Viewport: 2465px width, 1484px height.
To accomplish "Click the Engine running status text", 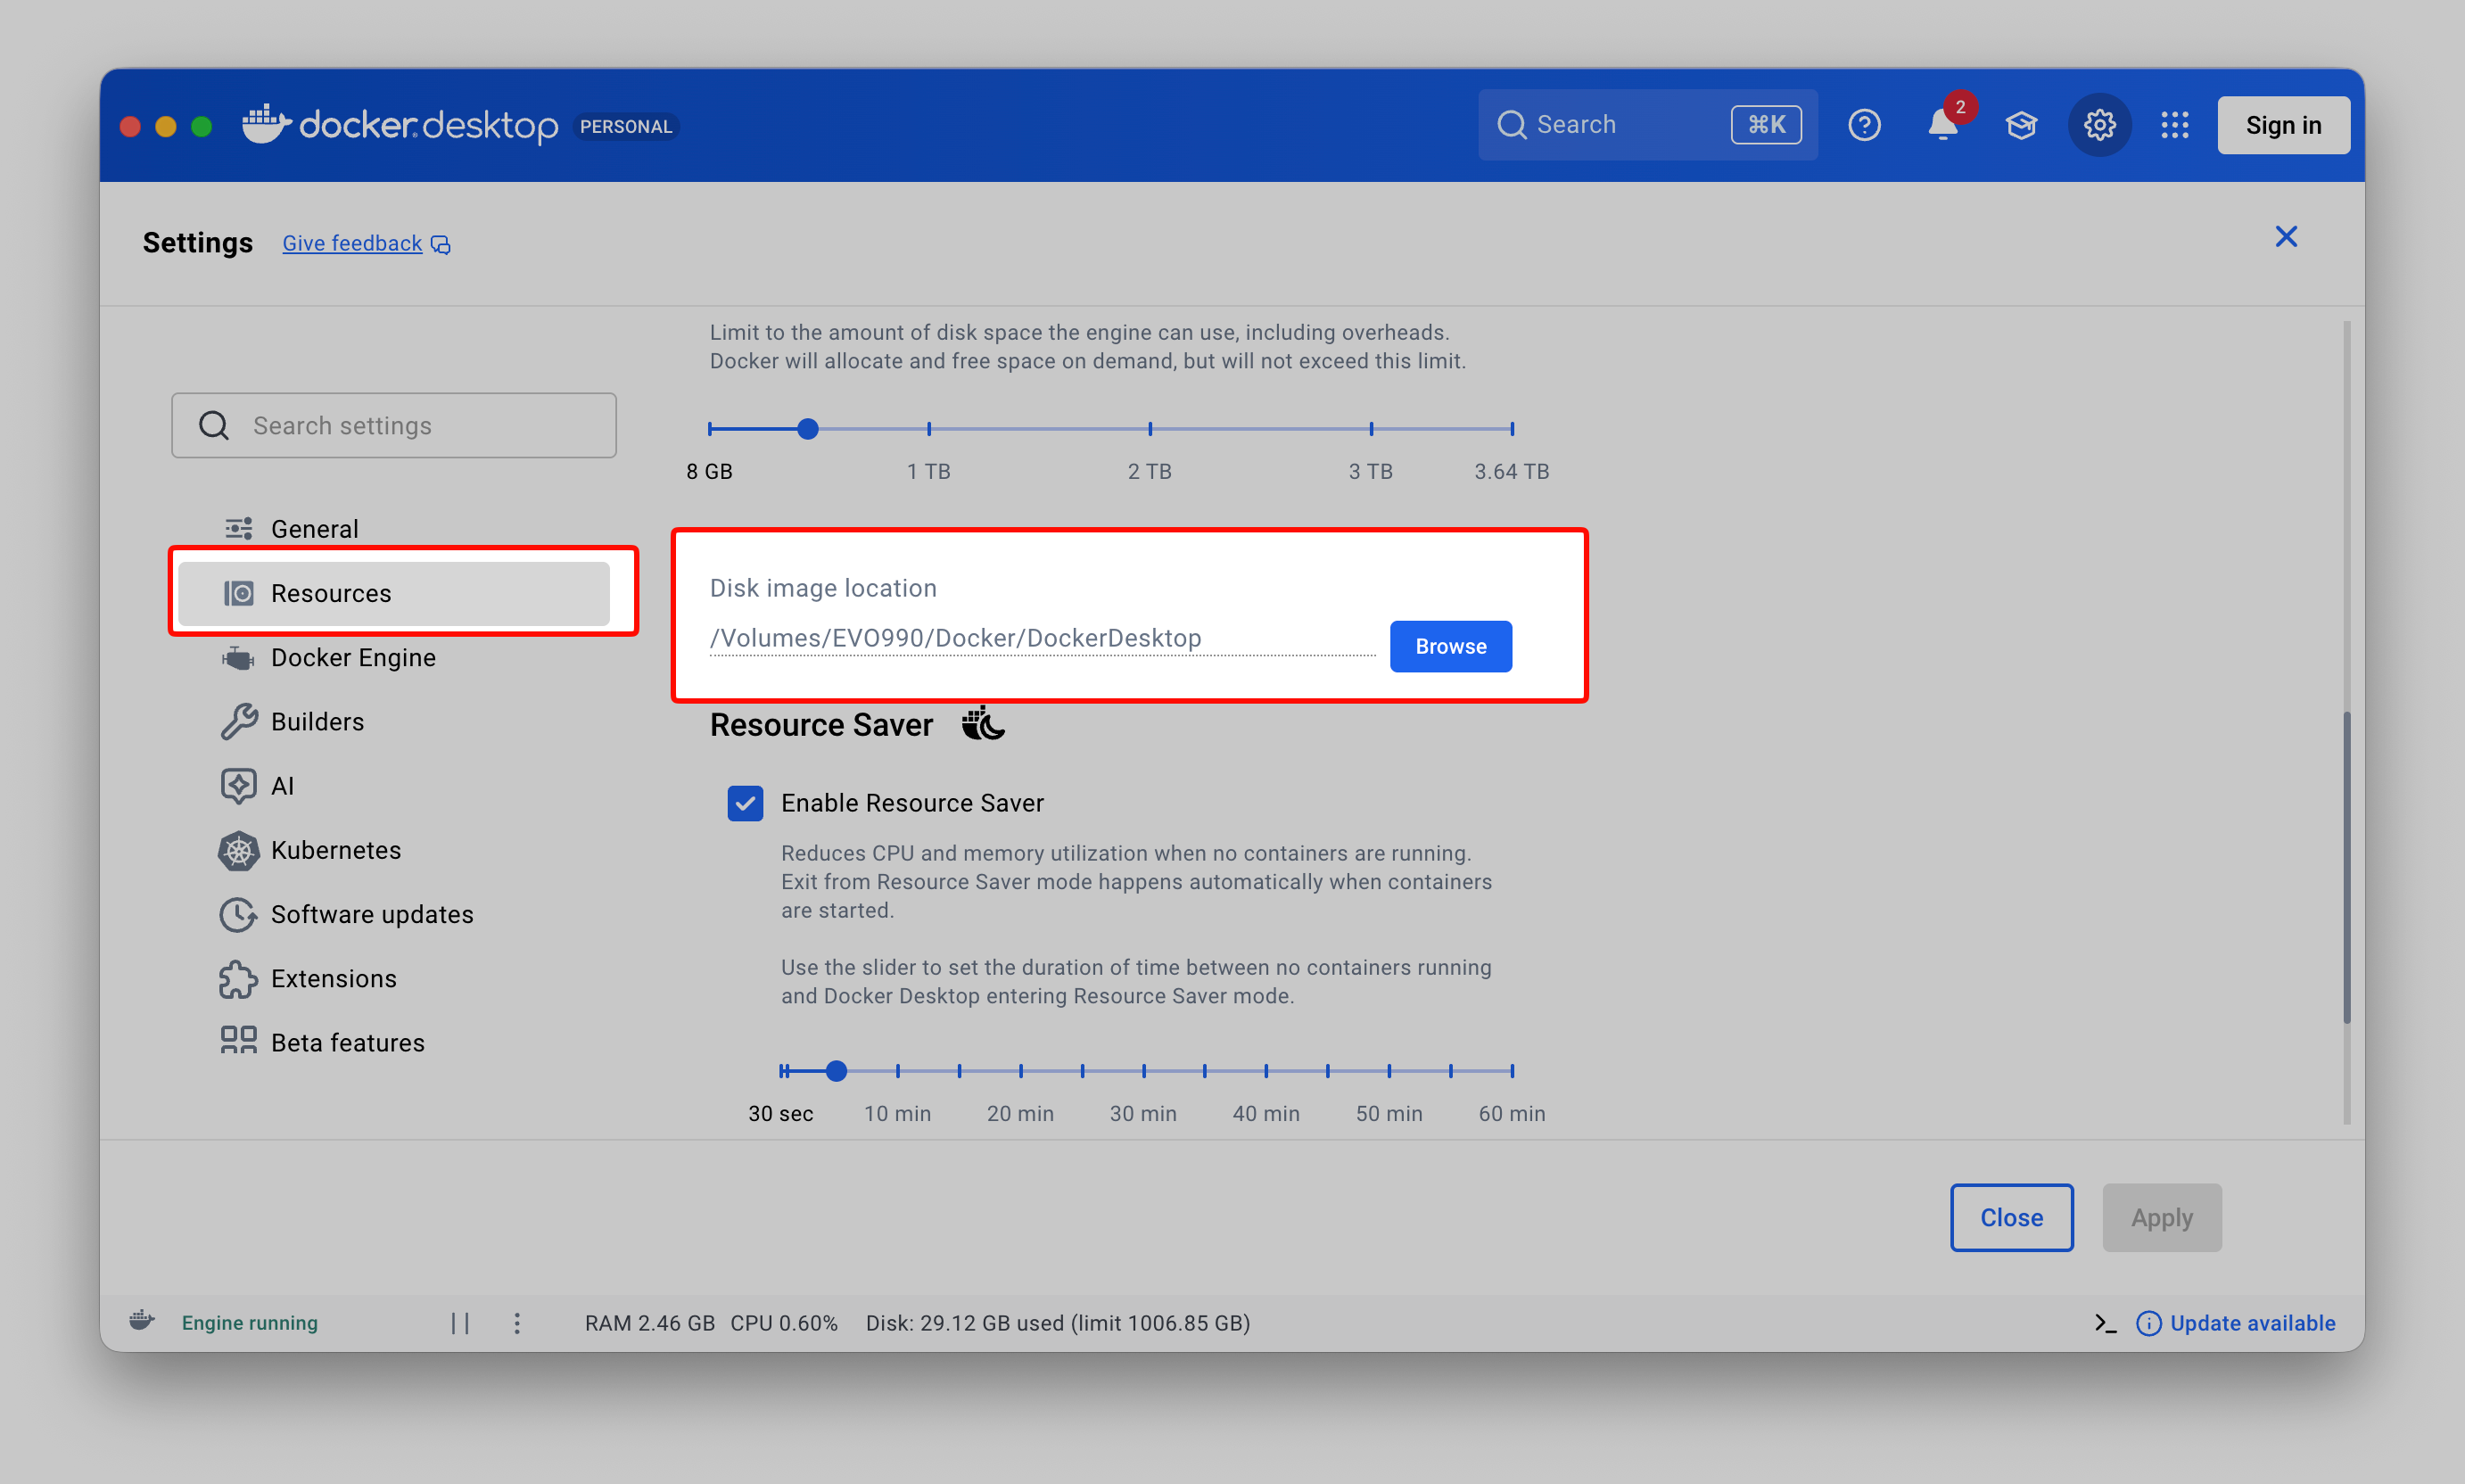I will coord(249,1323).
